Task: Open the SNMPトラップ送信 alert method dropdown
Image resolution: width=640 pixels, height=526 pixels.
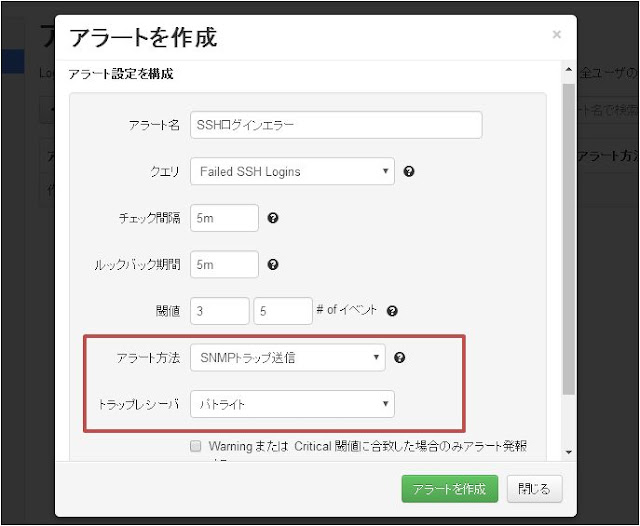Action: click(x=288, y=357)
